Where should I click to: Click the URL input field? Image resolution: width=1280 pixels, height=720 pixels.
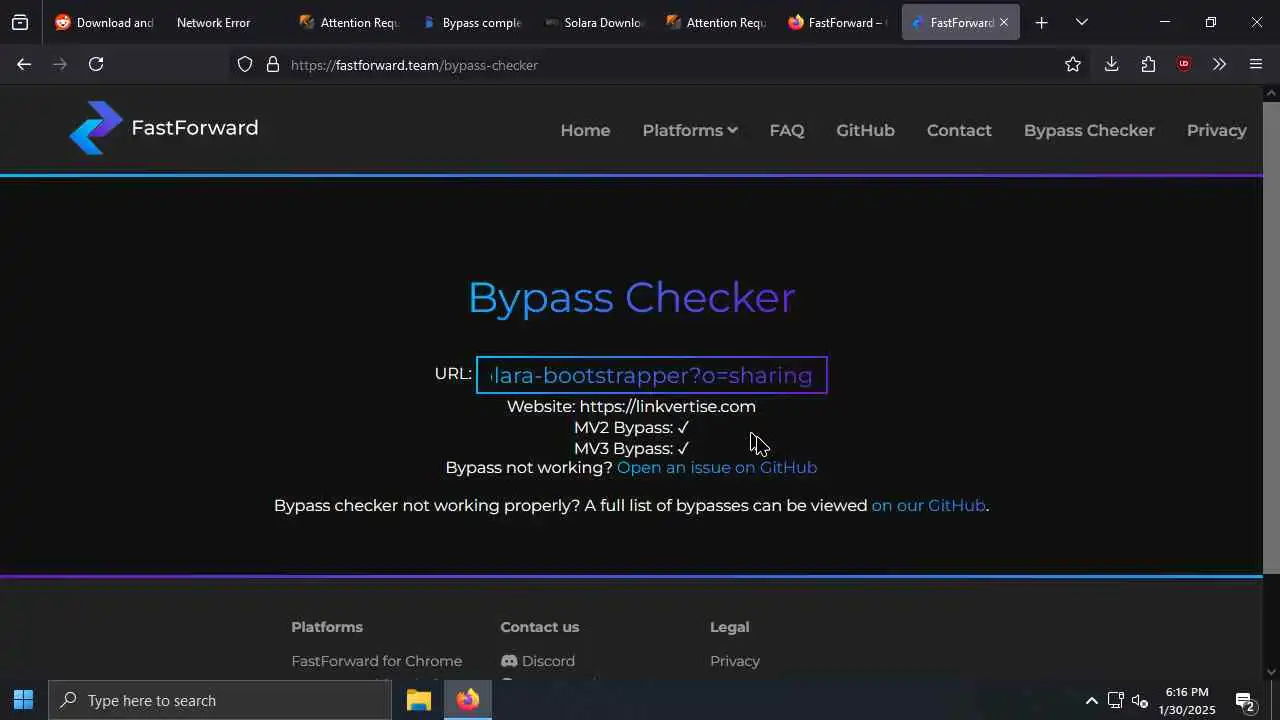[x=652, y=375]
